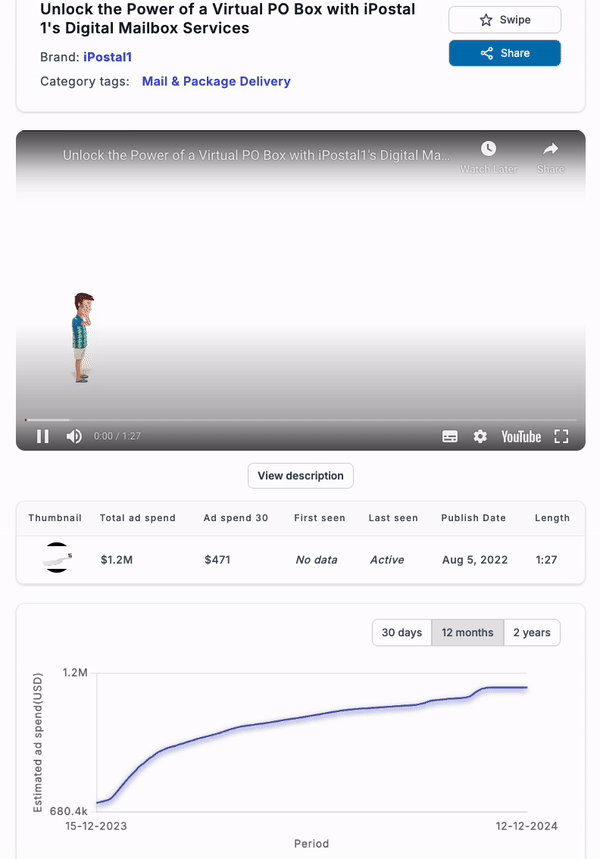Select the 12 months chart range

tap(467, 633)
